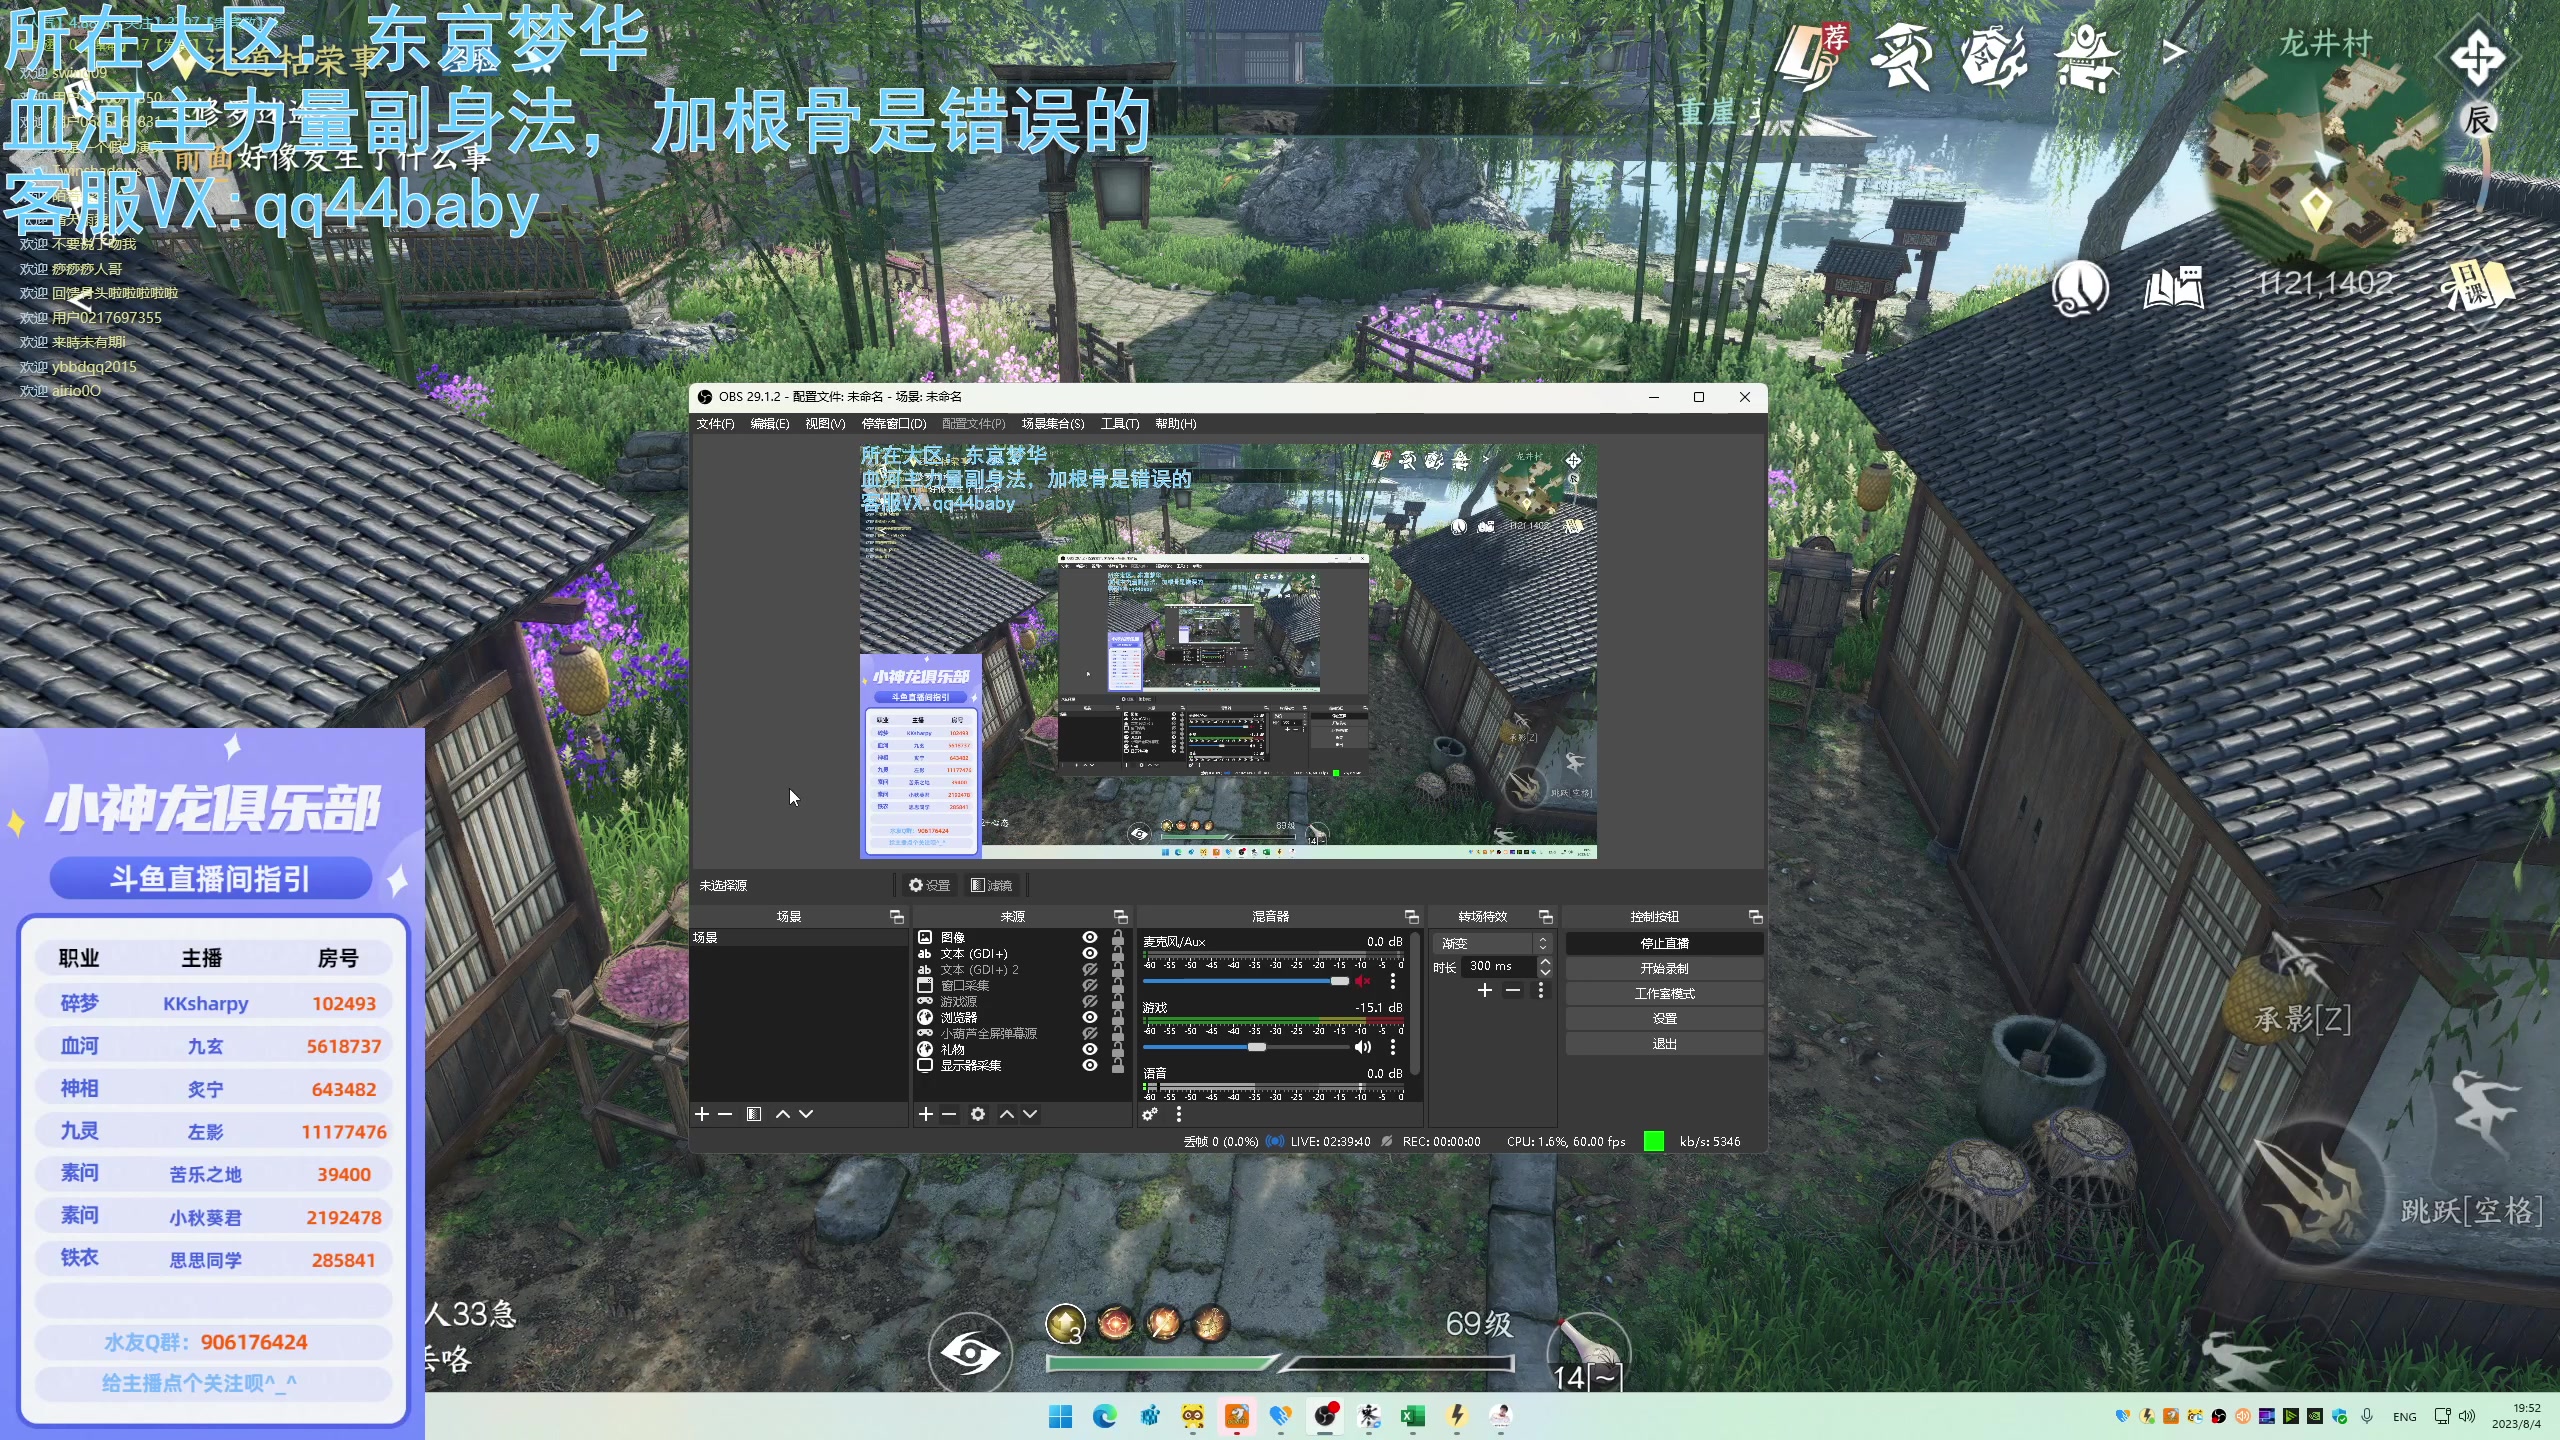Add a transition with the plus icon
The width and height of the screenshot is (2560, 1440).
tap(1485, 990)
